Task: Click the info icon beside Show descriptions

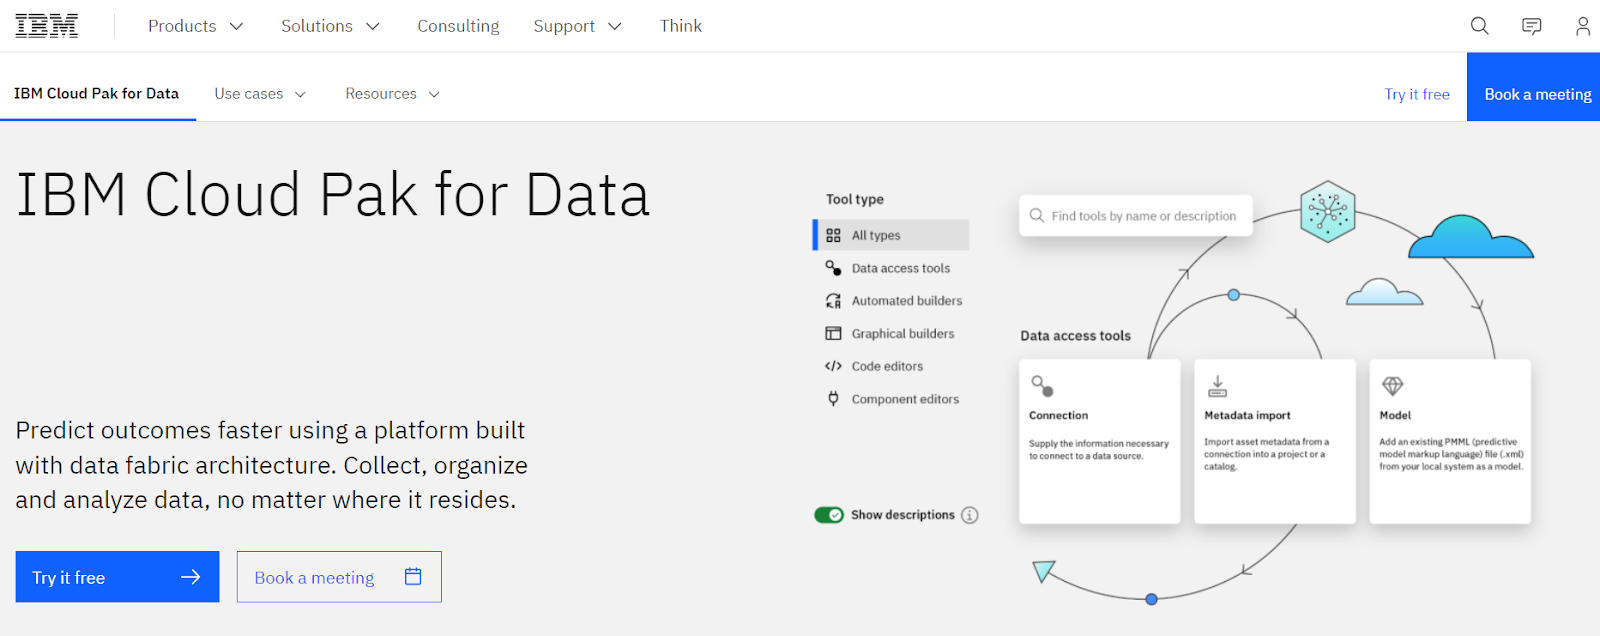Action: pyautogui.click(x=969, y=515)
